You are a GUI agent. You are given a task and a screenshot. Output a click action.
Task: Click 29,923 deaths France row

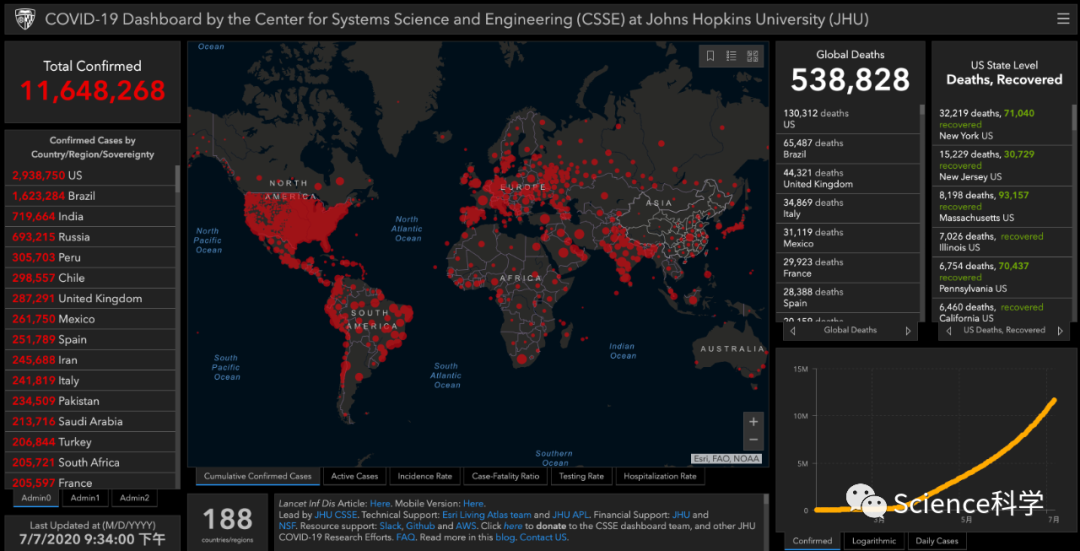pyautogui.click(x=849, y=267)
